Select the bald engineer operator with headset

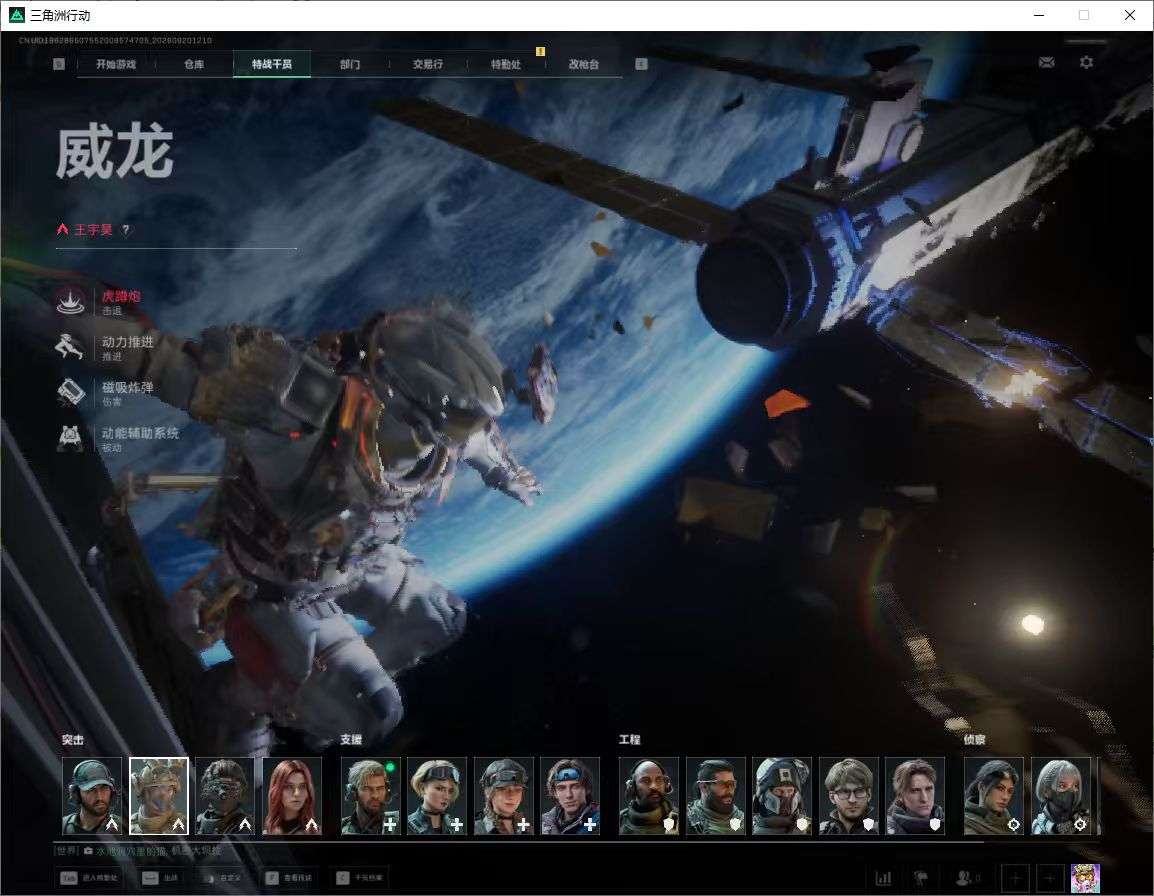coord(649,796)
